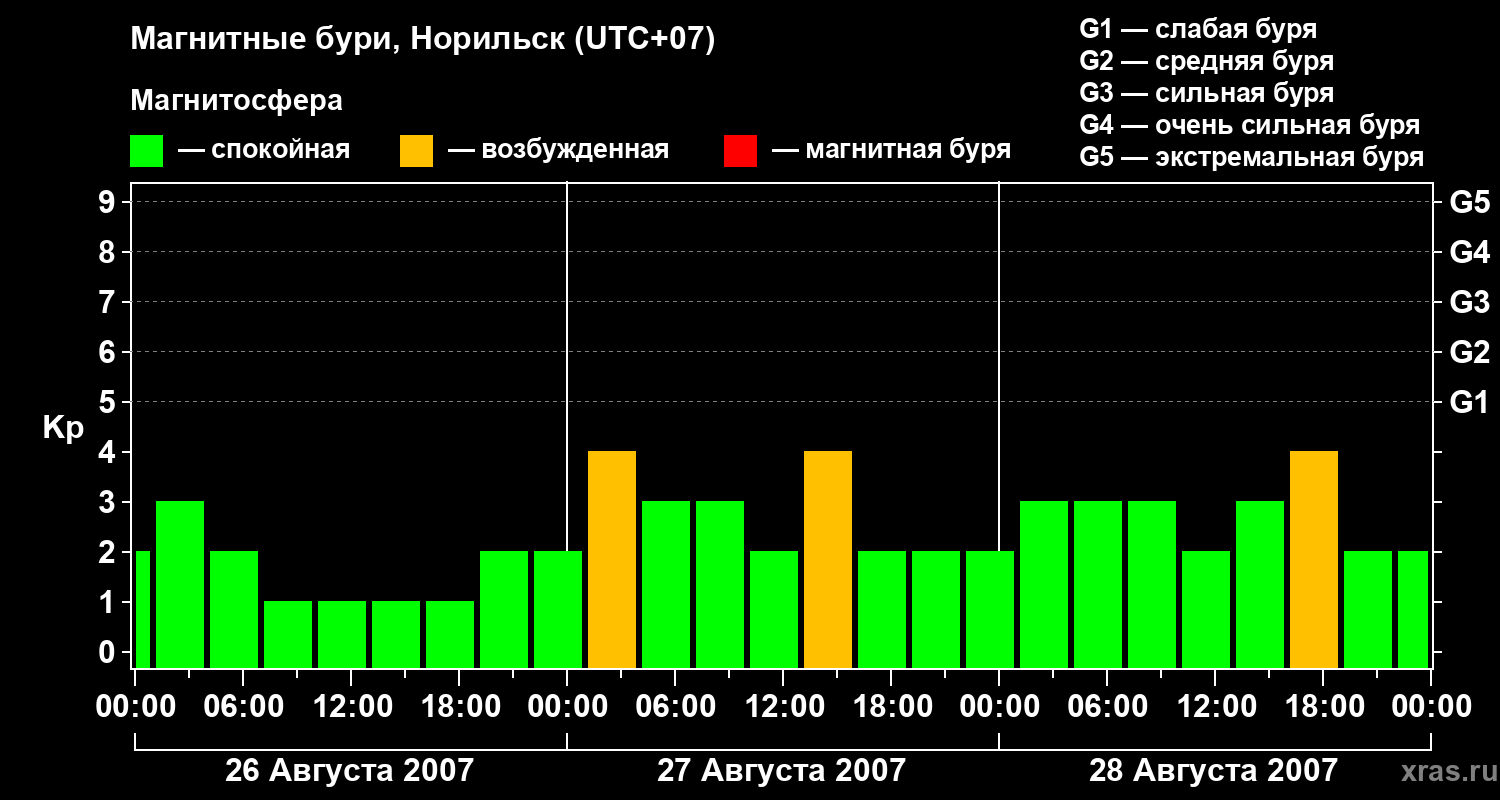The image size is (1500, 800).
Task: Click the '18:00' tick label on 28 August
Action: click(1323, 707)
